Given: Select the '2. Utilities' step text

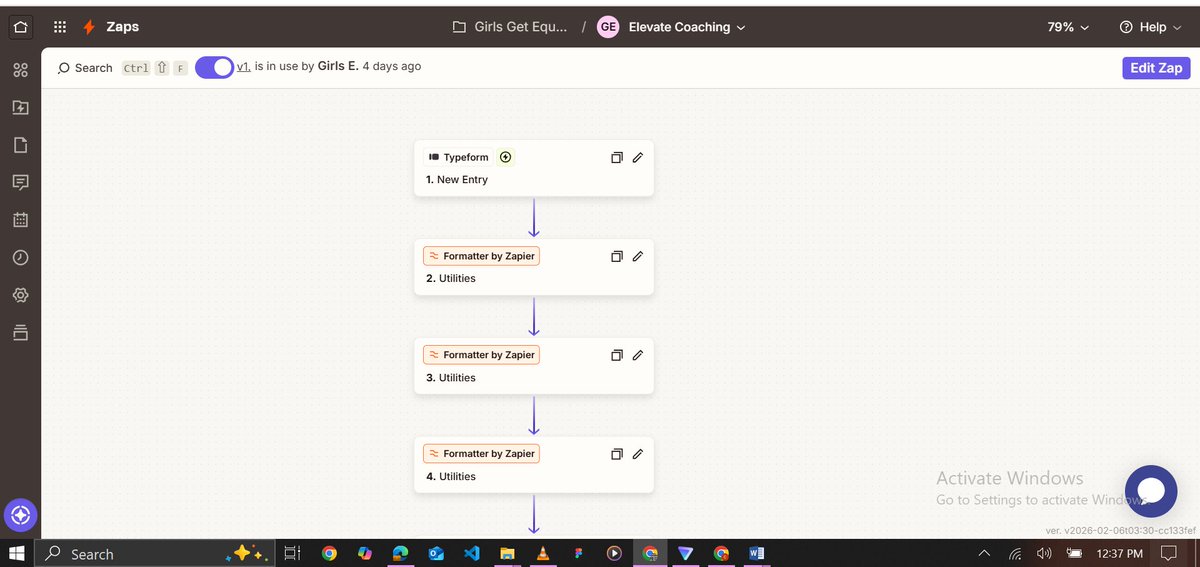Looking at the screenshot, I should 451,279.
